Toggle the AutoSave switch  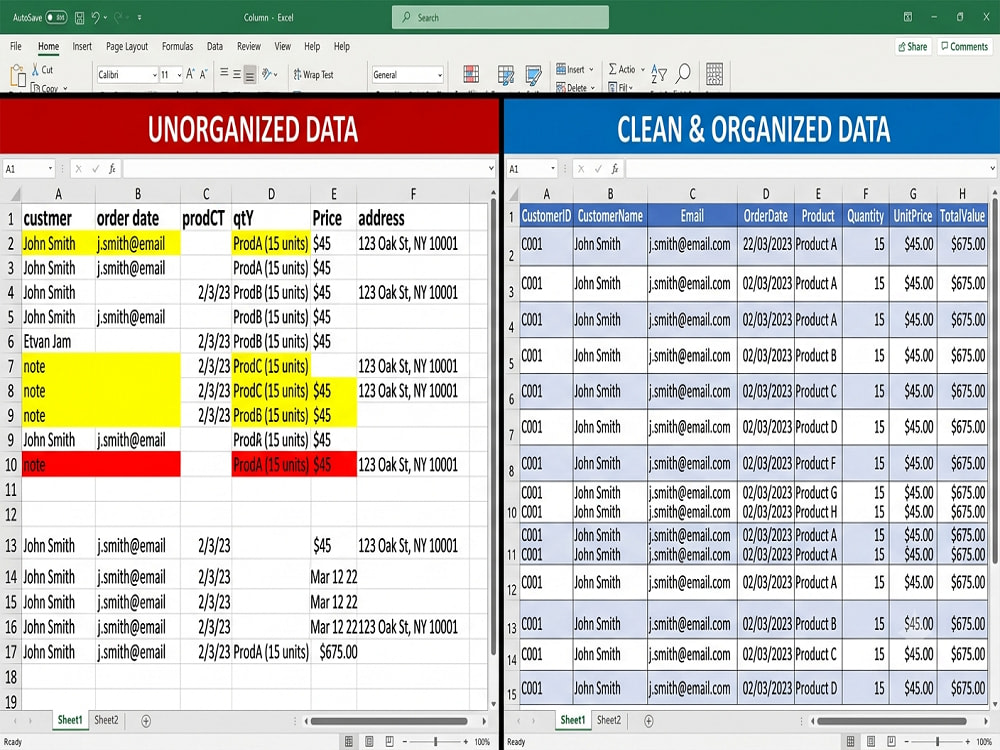[x=57, y=17]
